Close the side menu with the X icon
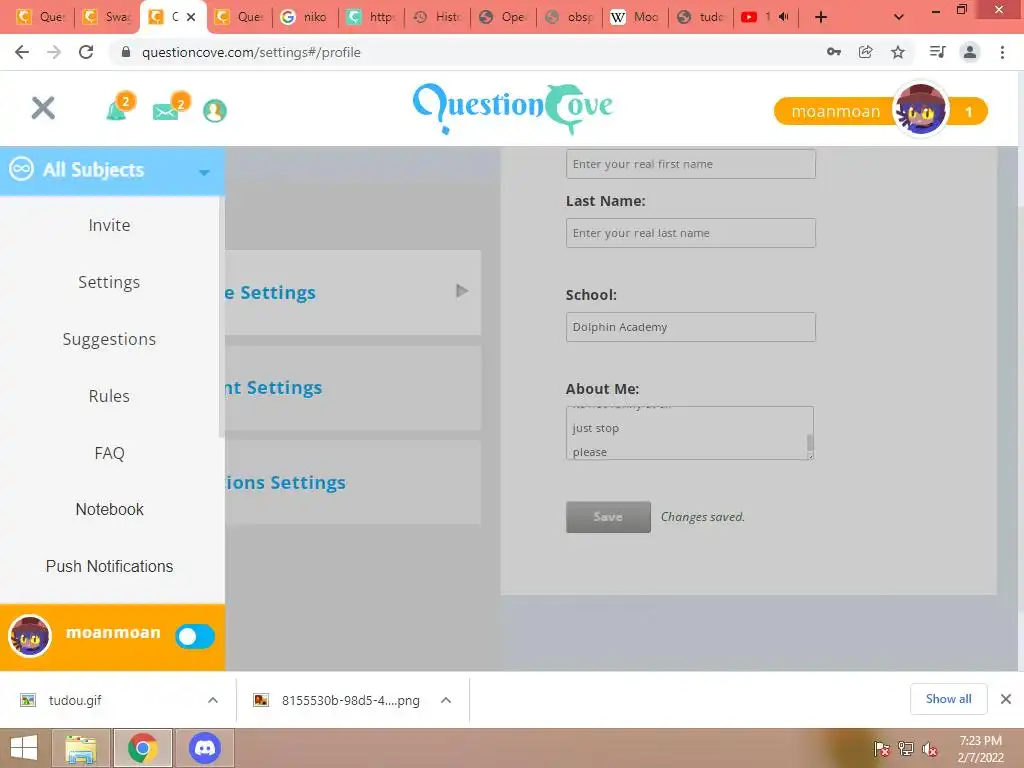This screenshot has width=1024, height=768. 43,108
